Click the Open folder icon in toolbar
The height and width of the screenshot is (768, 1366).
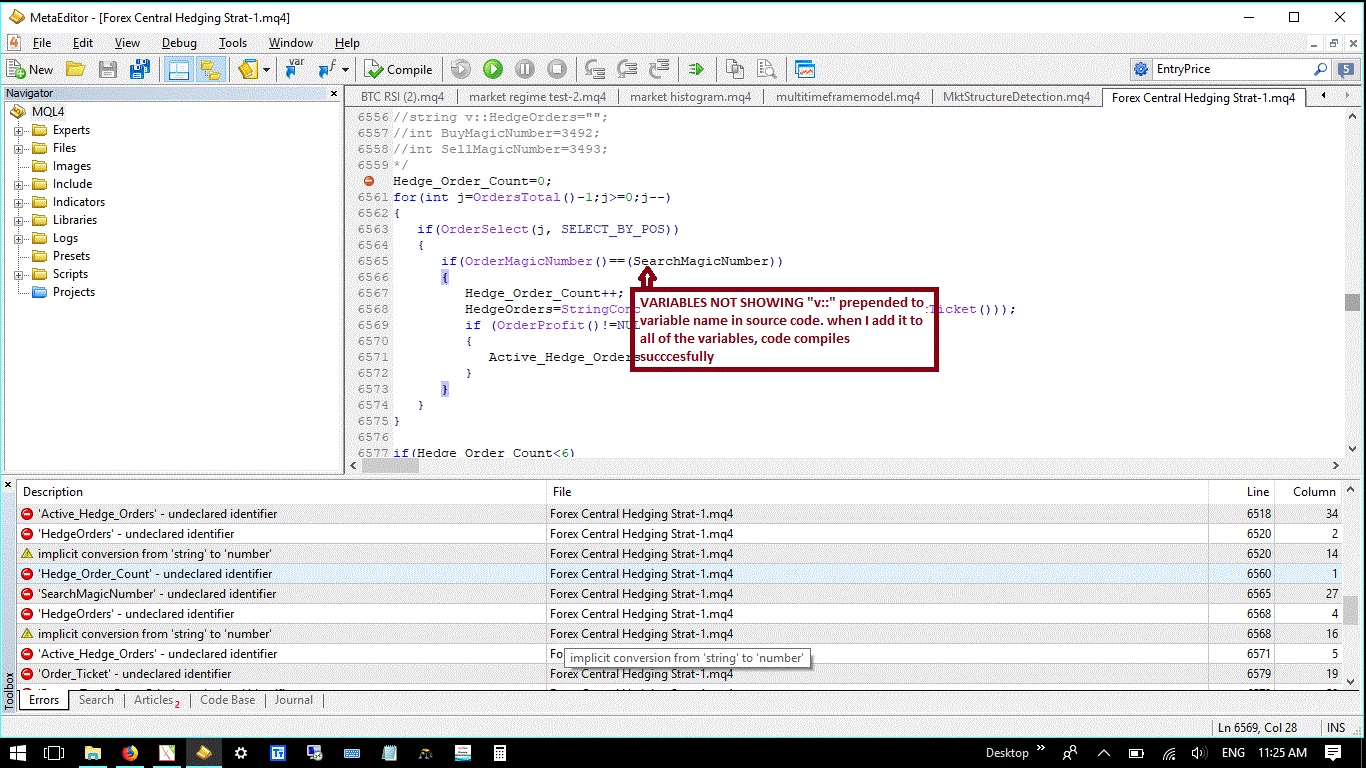click(x=75, y=69)
